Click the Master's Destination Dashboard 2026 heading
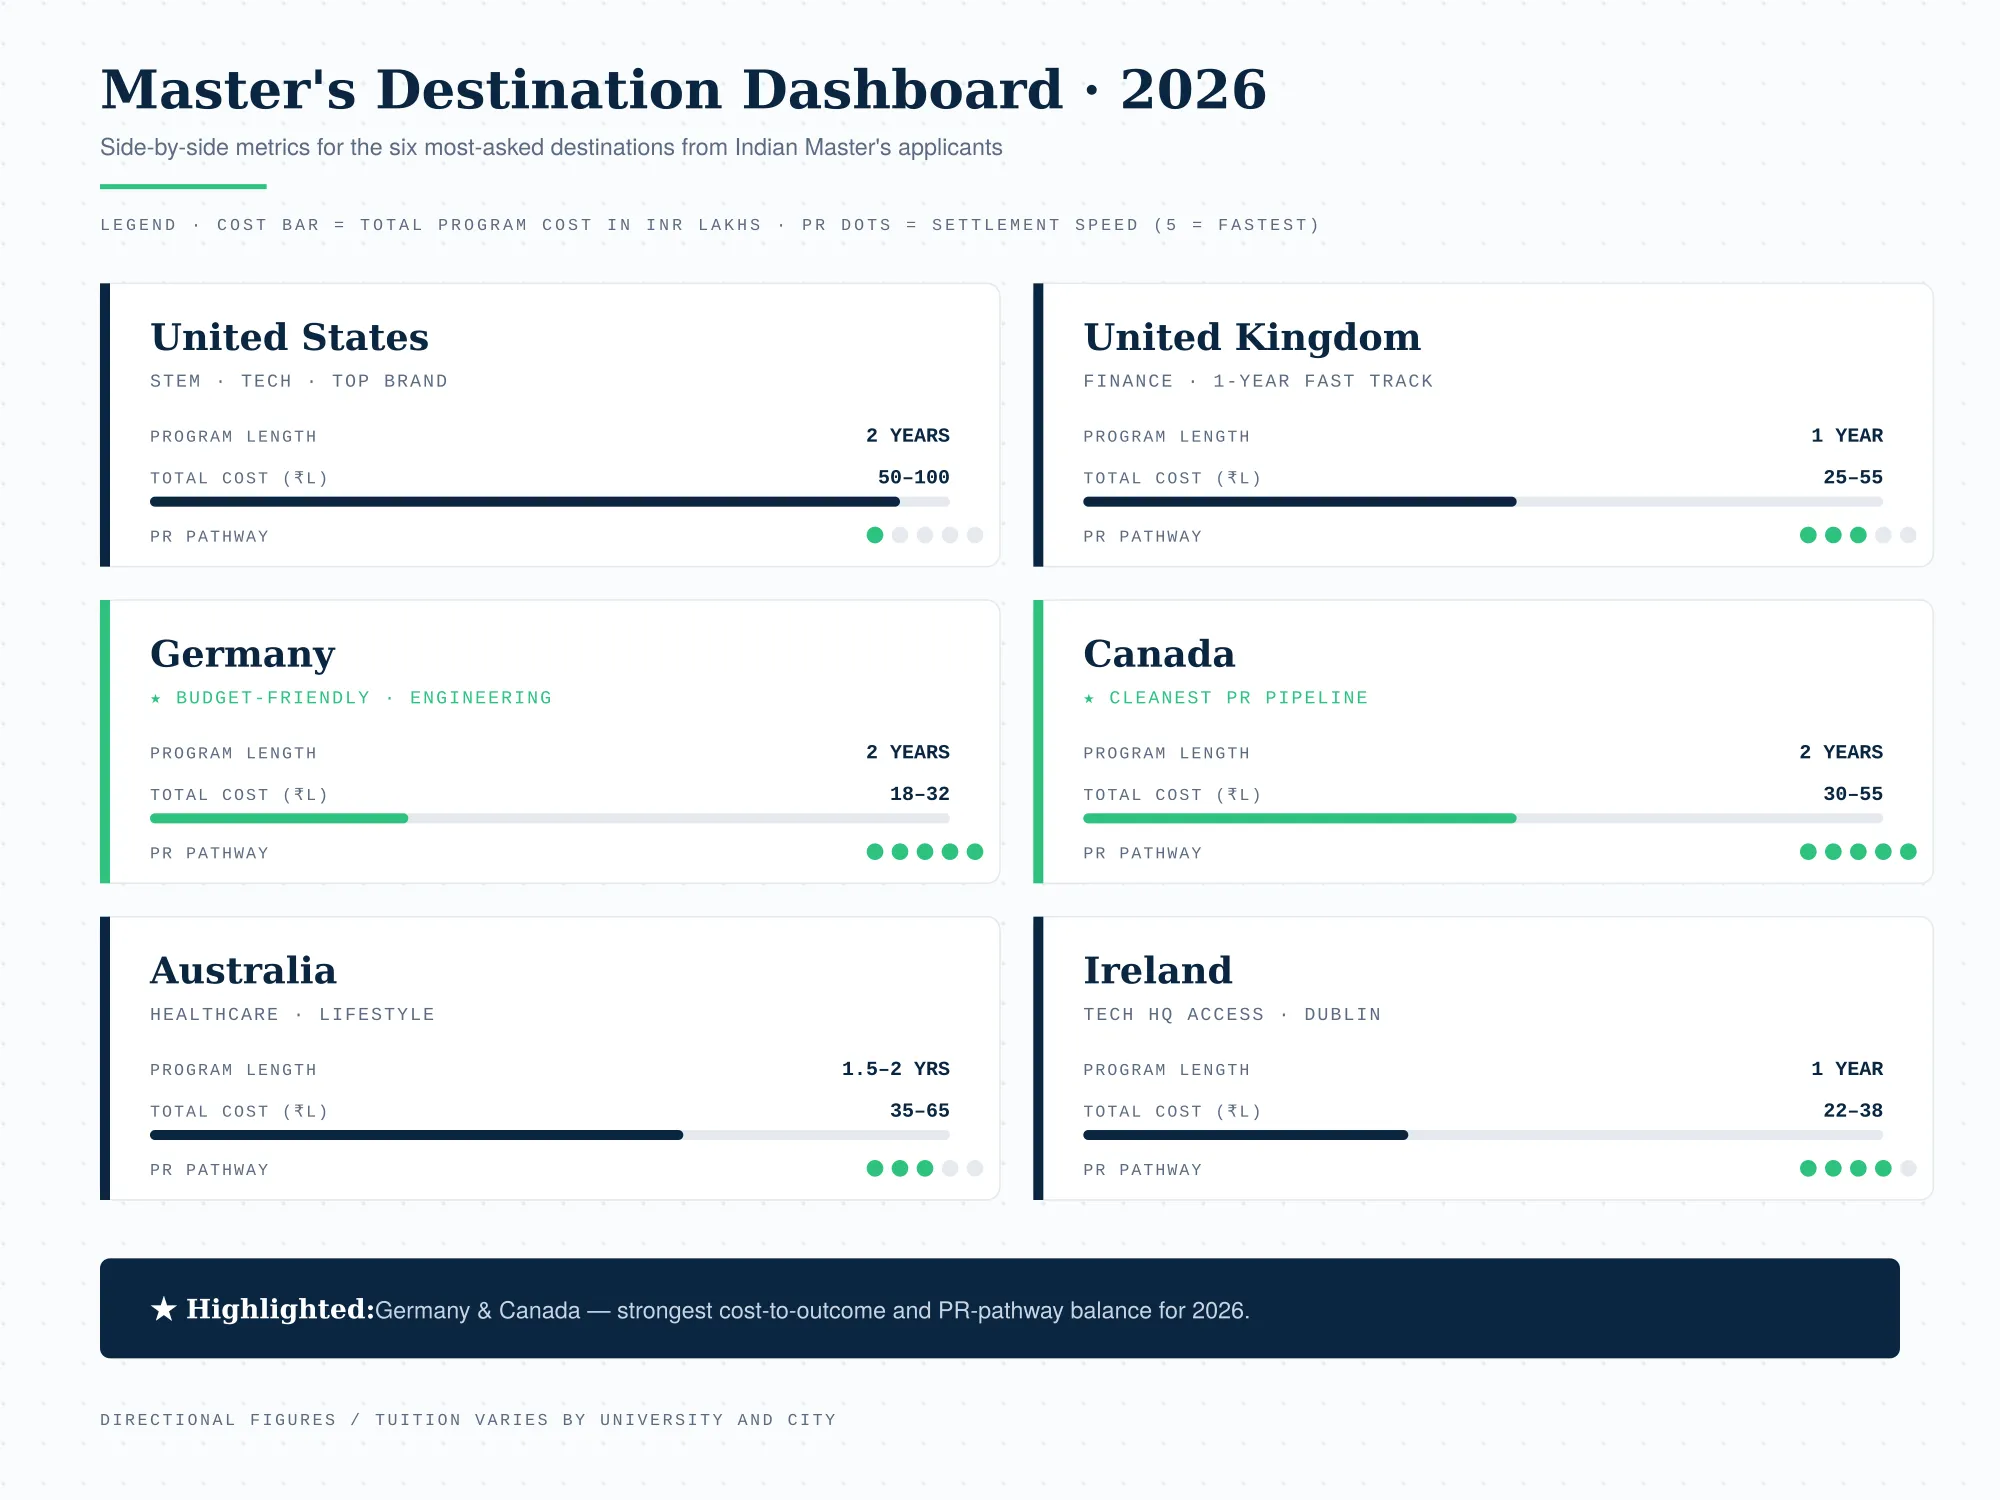 pyautogui.click(x=684, y=89)
